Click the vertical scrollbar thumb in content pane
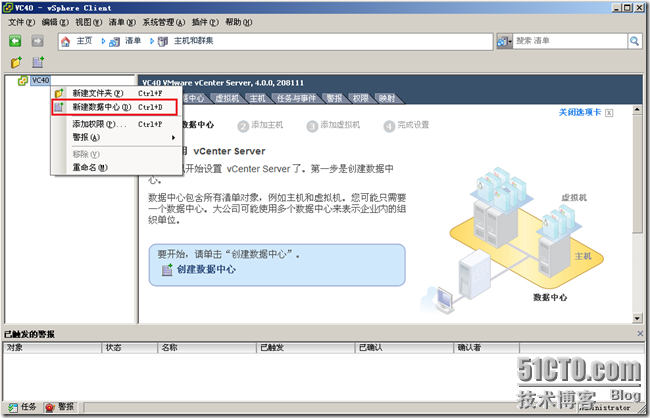 637,174
